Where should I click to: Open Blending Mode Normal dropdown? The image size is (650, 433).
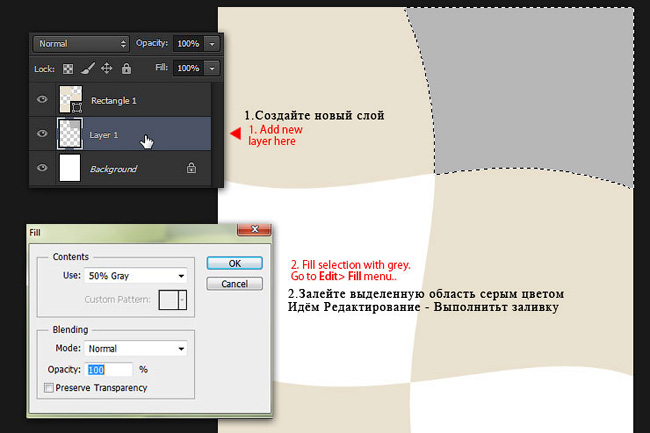(136, 348)
